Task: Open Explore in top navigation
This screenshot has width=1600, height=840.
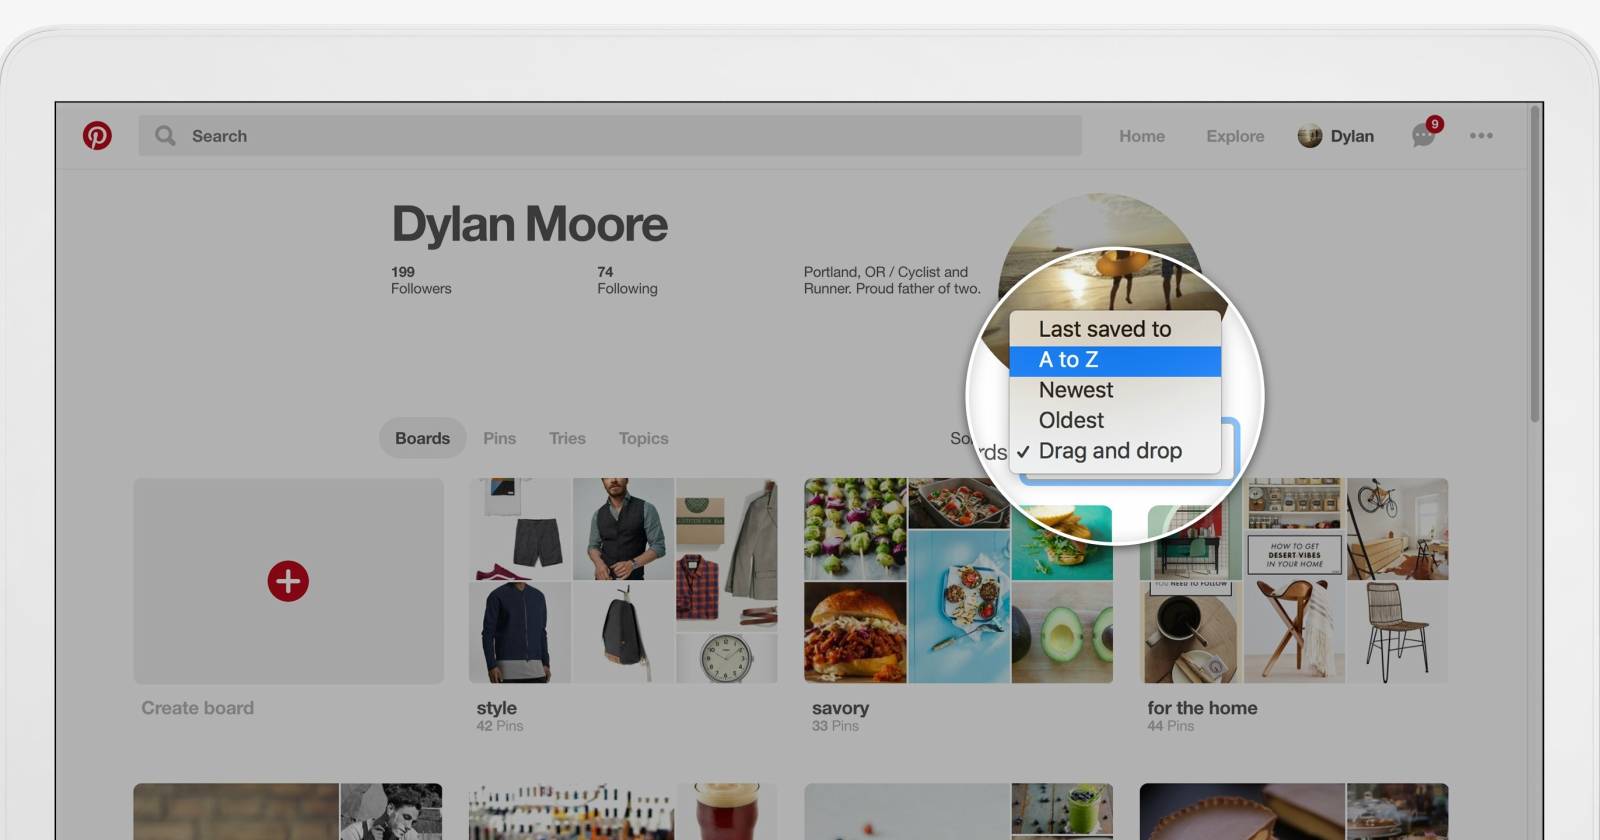Action: [1235, 136]
